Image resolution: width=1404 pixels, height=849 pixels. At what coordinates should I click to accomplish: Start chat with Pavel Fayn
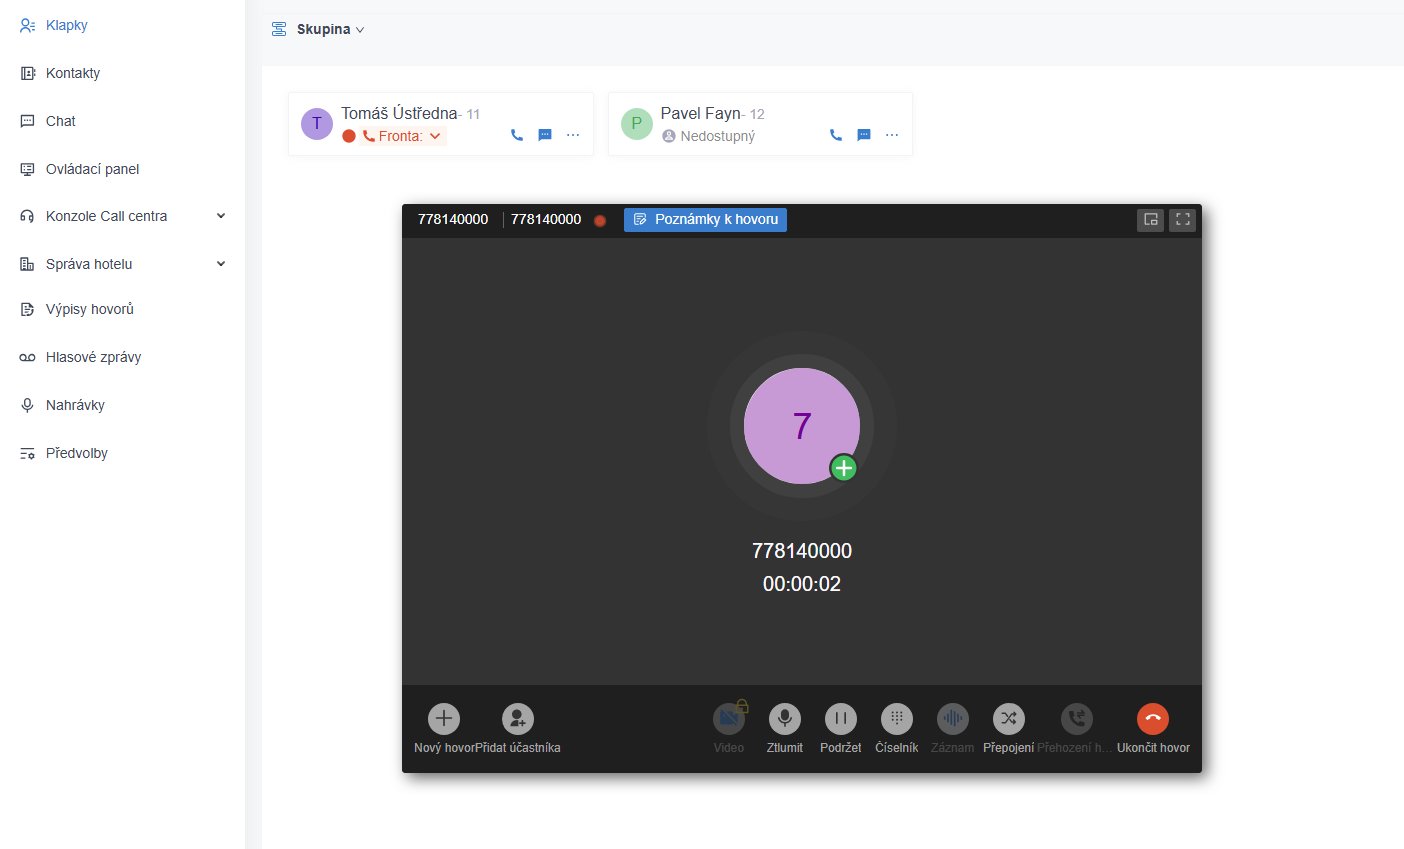coord(864,135)
